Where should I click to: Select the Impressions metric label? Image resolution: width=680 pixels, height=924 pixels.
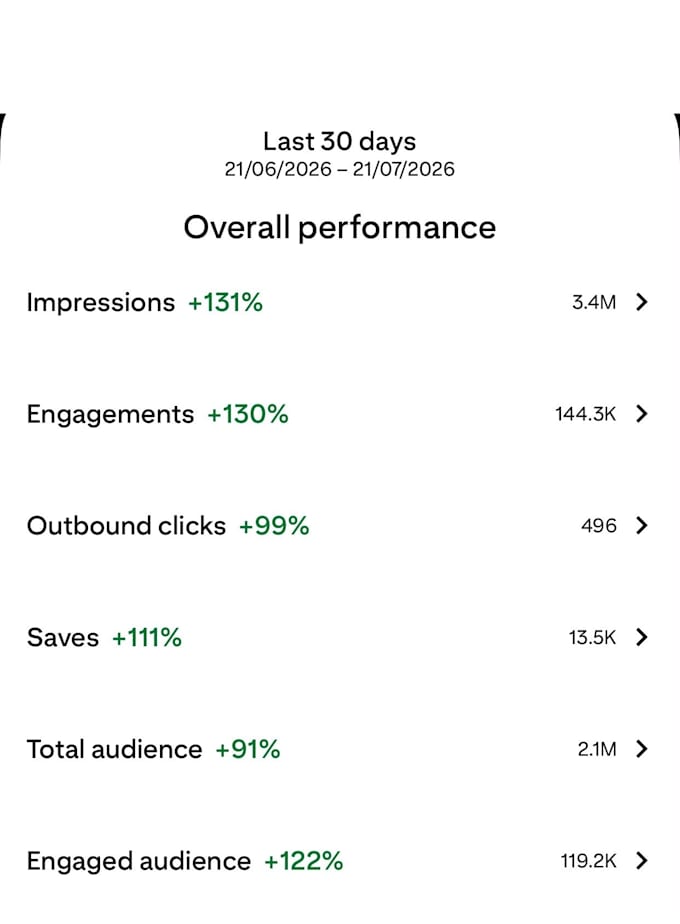point(101,303)
